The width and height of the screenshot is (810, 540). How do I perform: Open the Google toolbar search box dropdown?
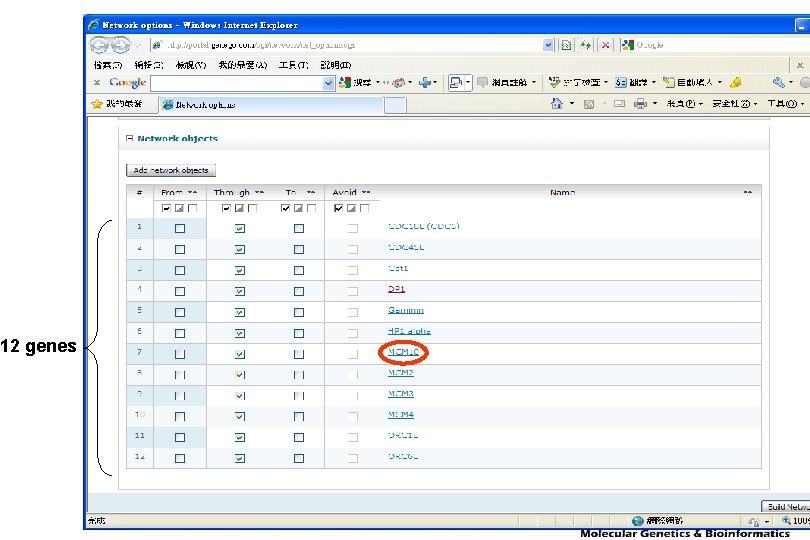328,83
